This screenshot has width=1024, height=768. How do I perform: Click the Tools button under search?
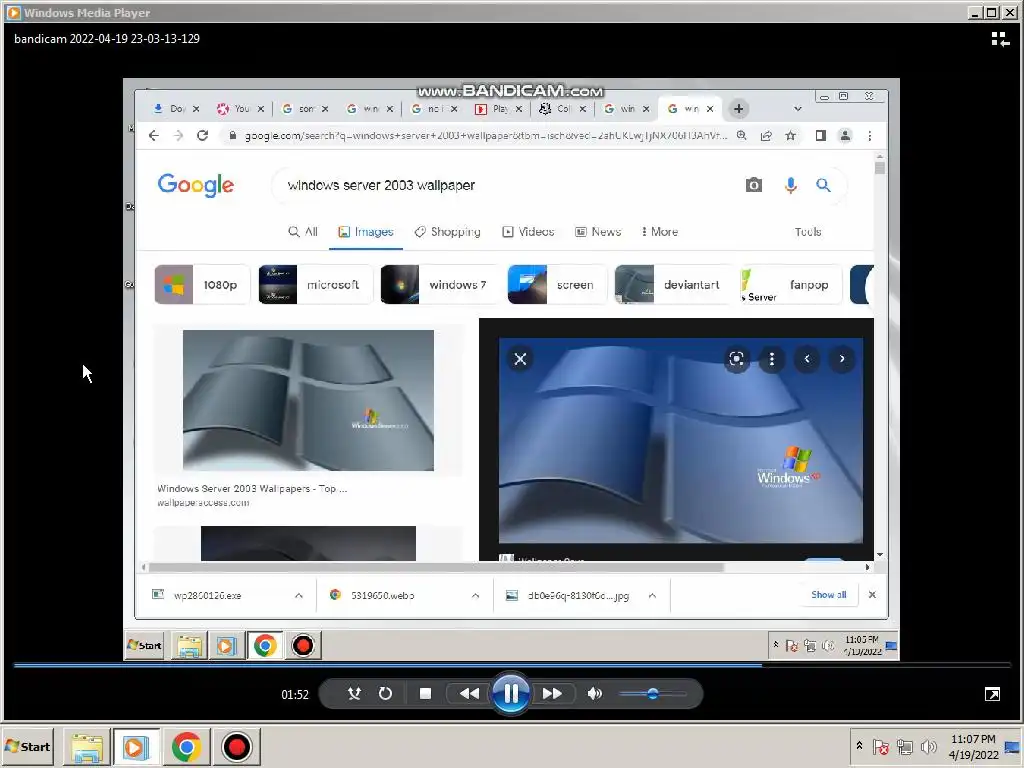(808, 232)
